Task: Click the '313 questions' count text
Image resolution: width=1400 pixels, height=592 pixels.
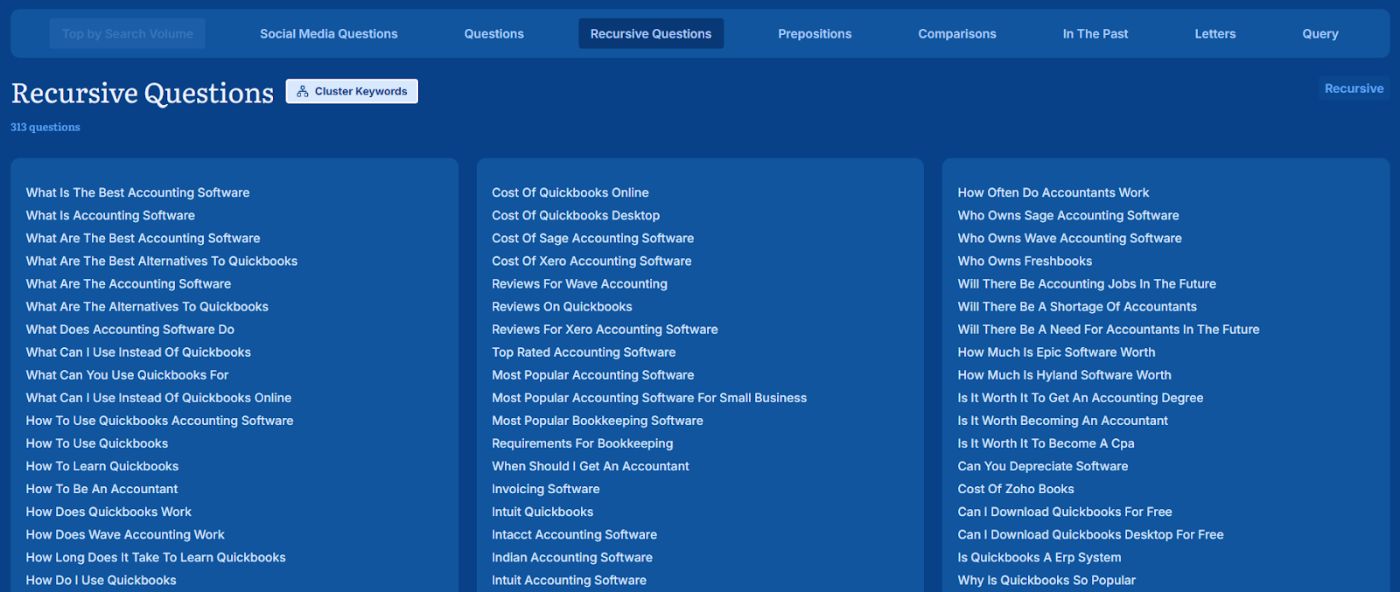Action: coord(45,127)
